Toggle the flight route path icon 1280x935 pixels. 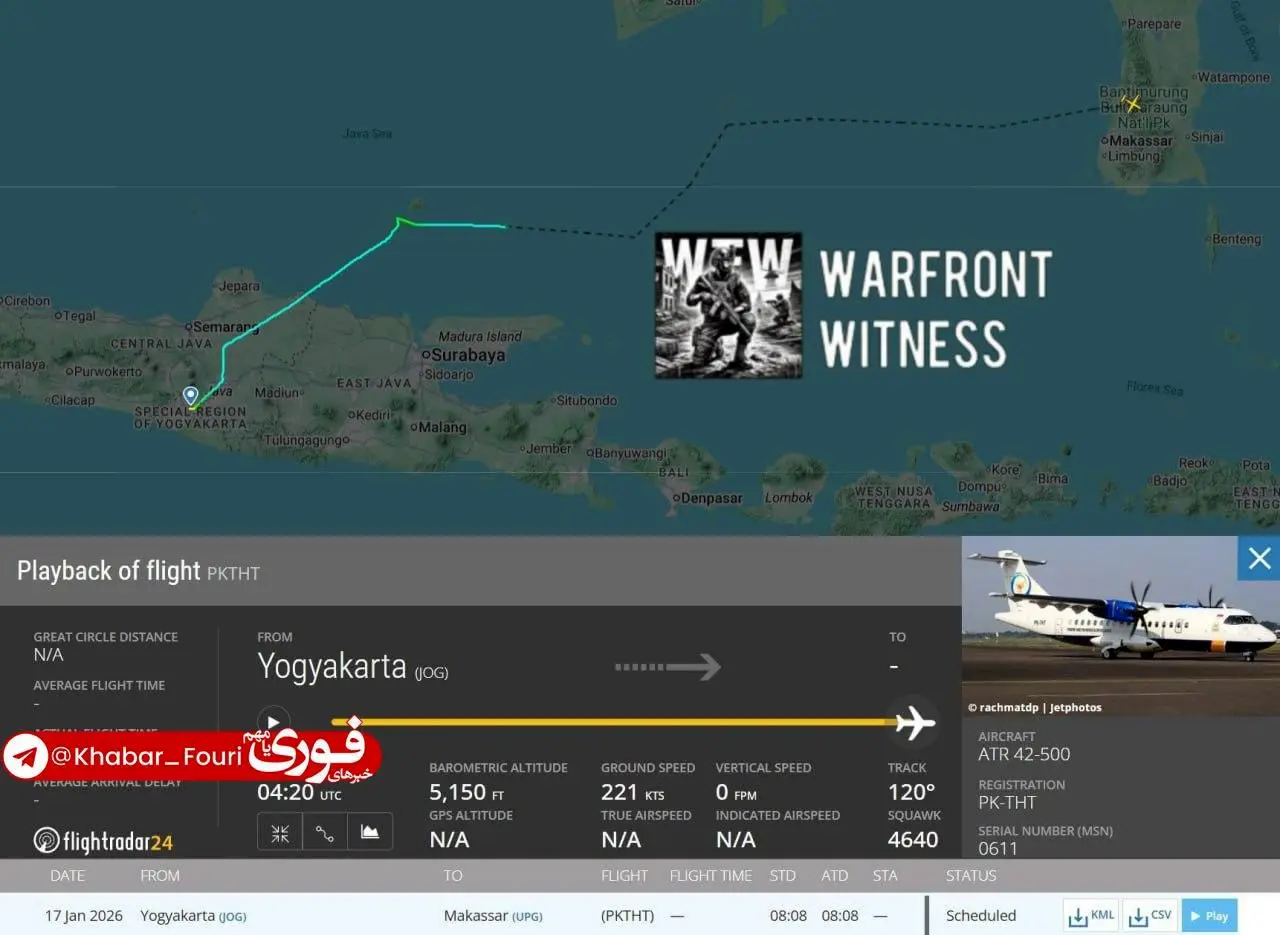tap(324, 832)
